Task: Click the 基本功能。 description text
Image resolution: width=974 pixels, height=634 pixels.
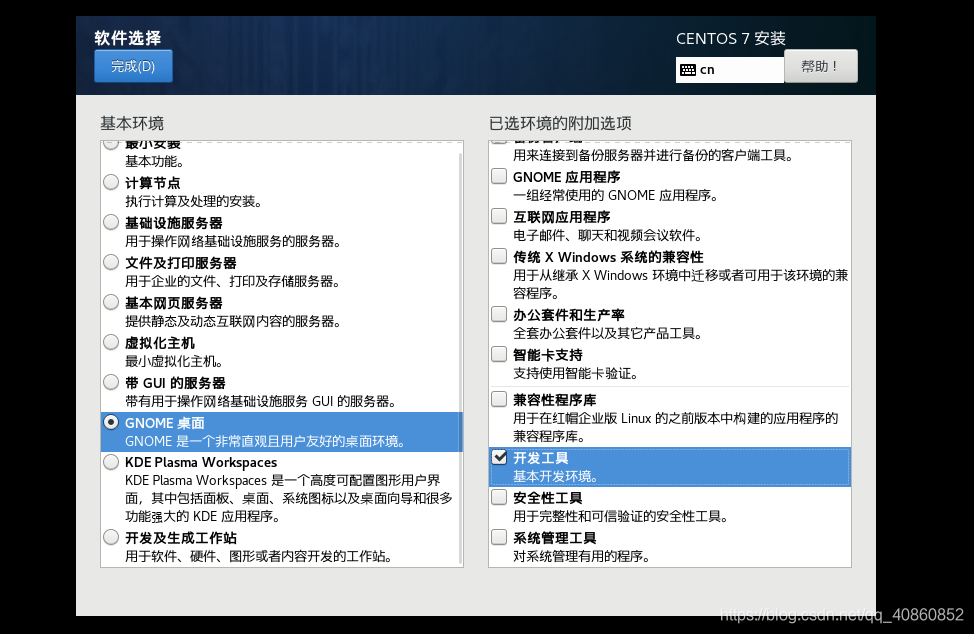Action: coord(155,161)
